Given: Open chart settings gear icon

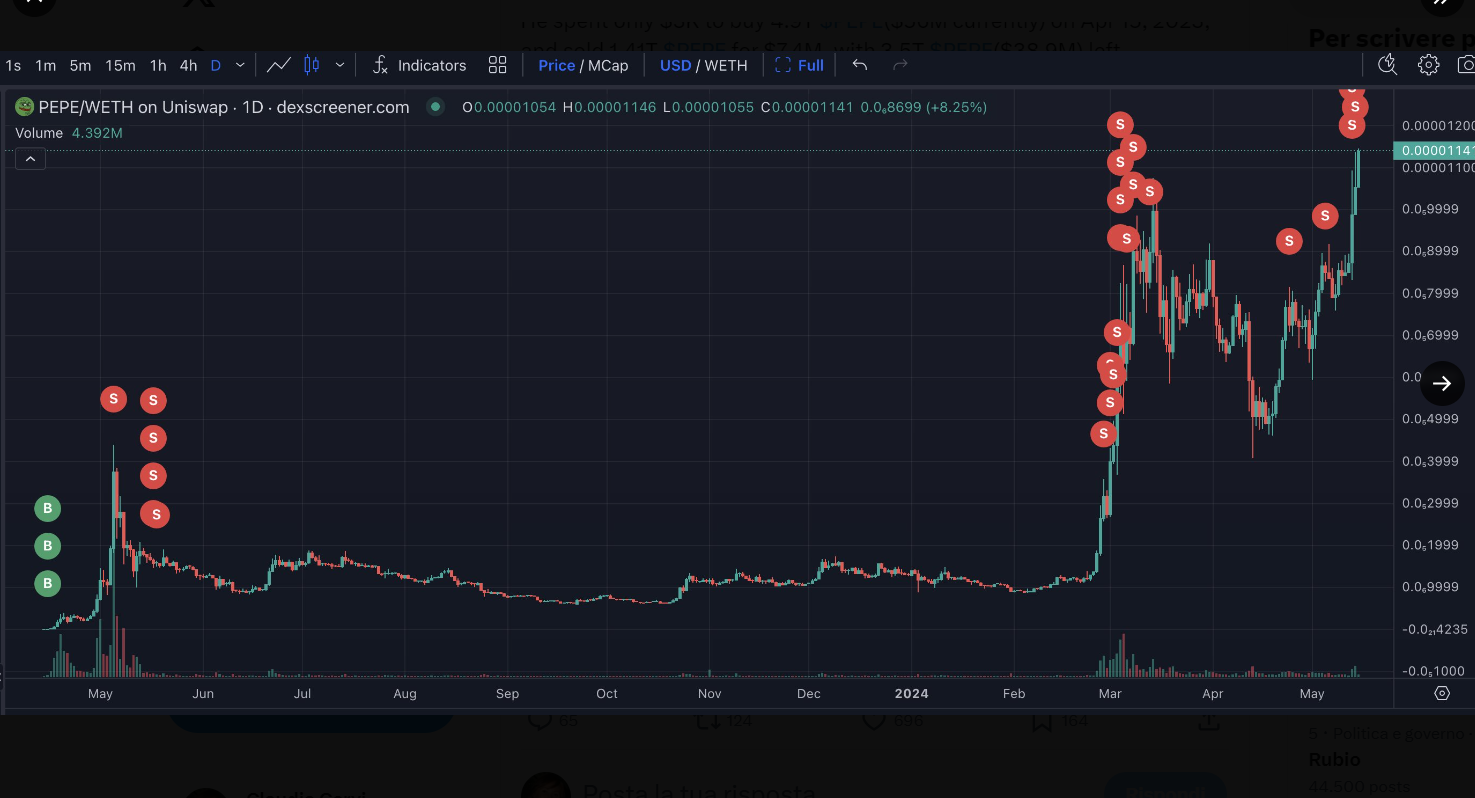Looking at the screenshot, I should [1428, 65].
